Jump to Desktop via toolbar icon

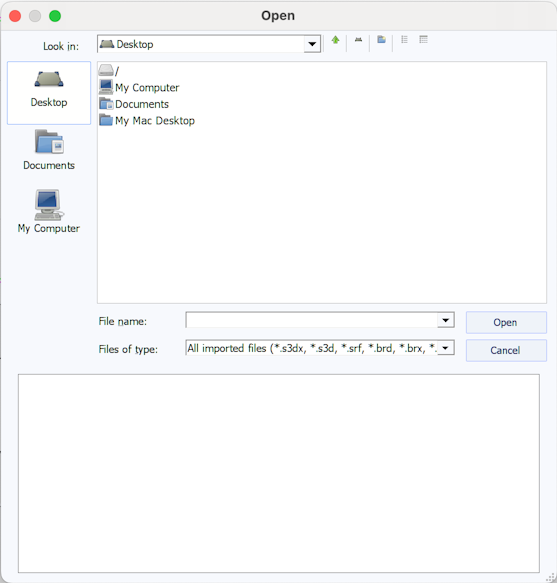[358, 40]
